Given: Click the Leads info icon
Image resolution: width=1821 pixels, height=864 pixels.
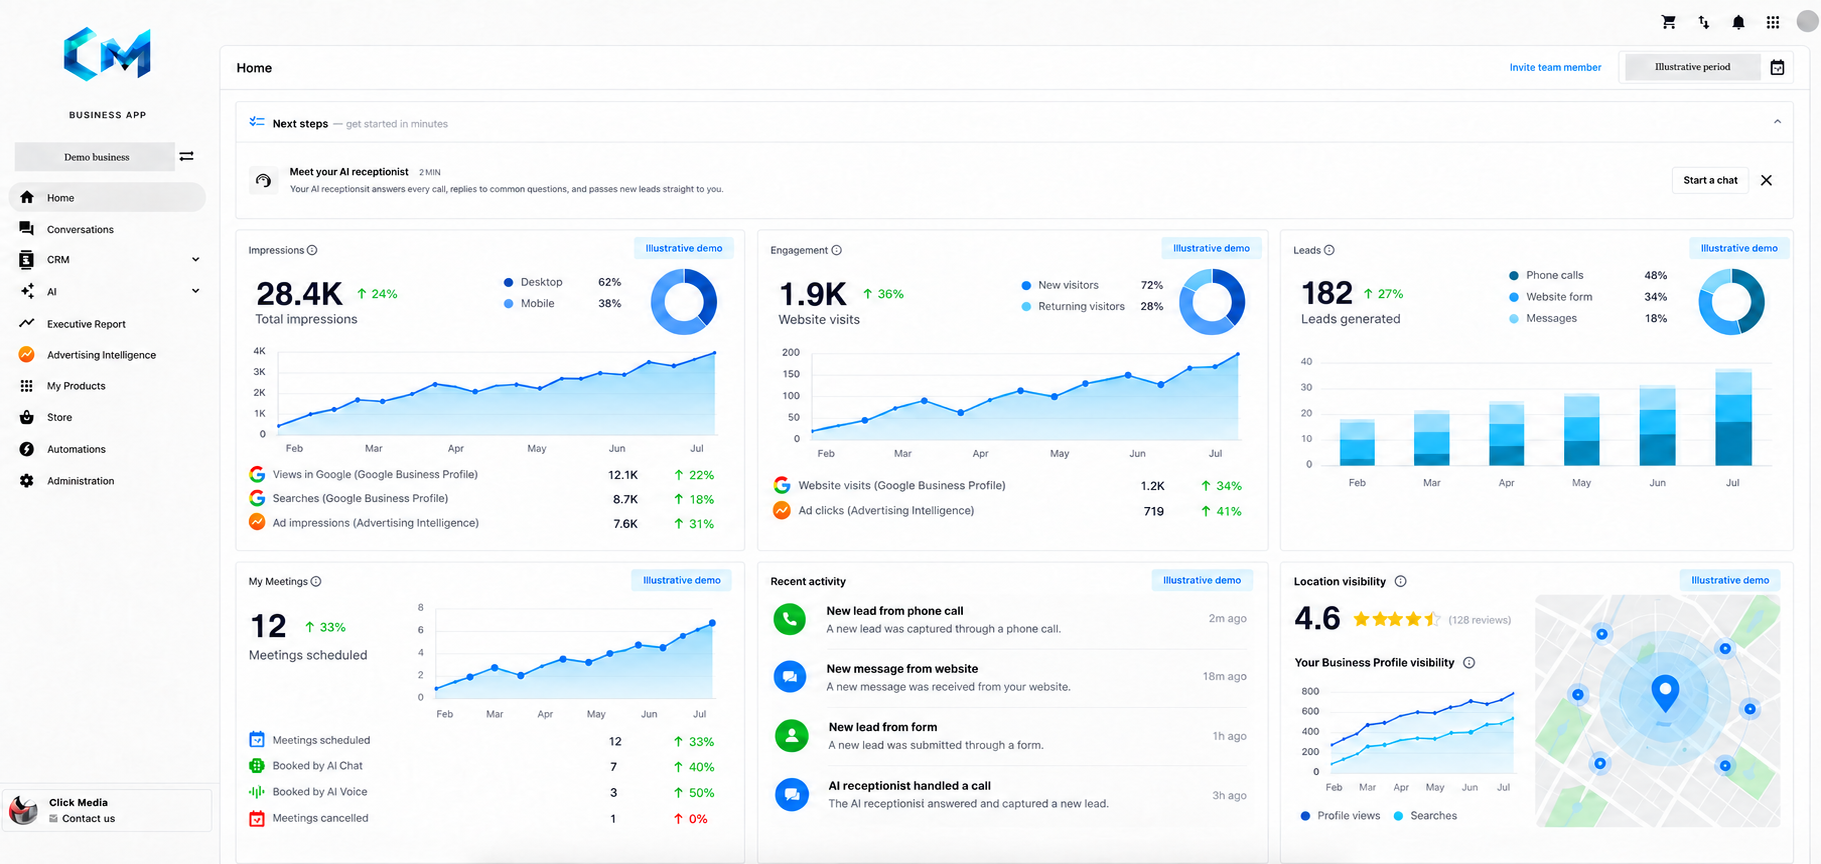Looking at the screenshot, I should (x=1329, y=250).
